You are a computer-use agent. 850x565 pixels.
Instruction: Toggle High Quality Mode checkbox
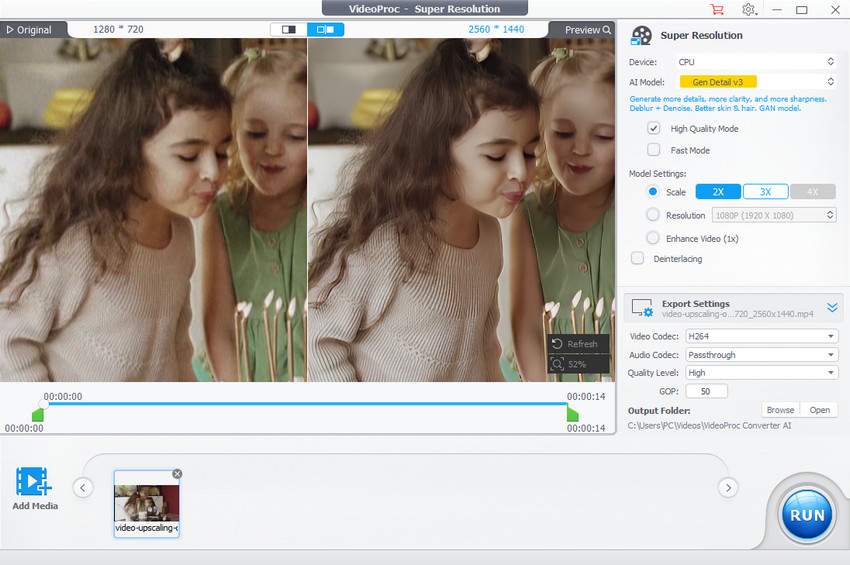pyautogui.click(x=654, y=128)
